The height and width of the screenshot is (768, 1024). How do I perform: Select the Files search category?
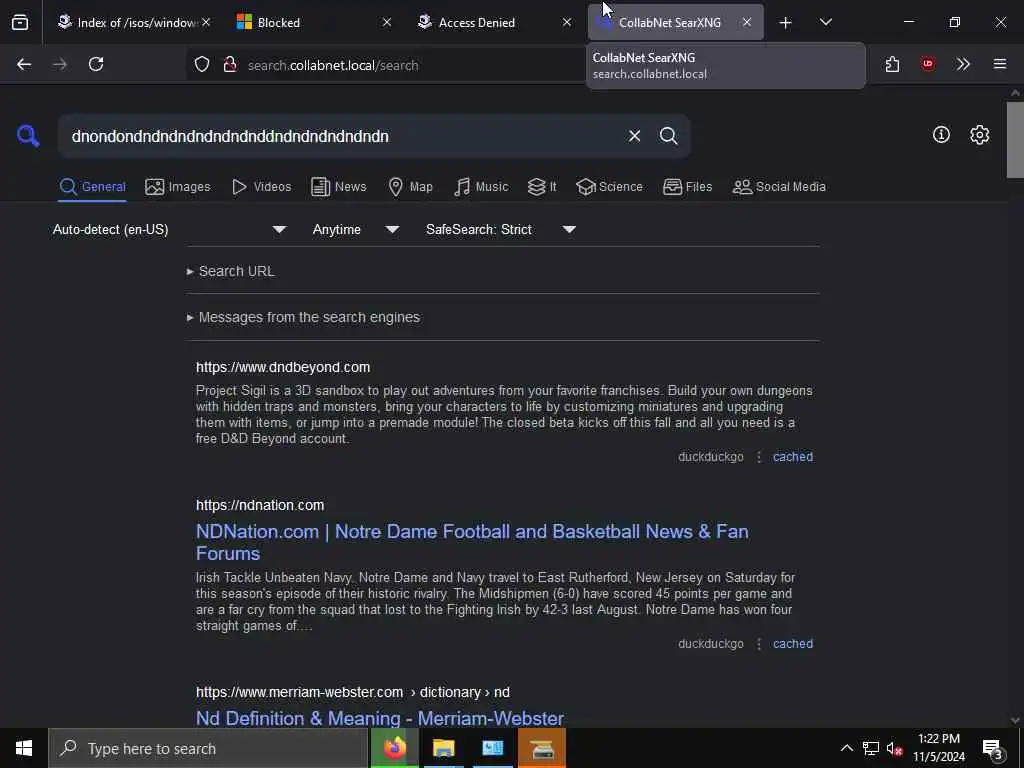click(687, 187)
